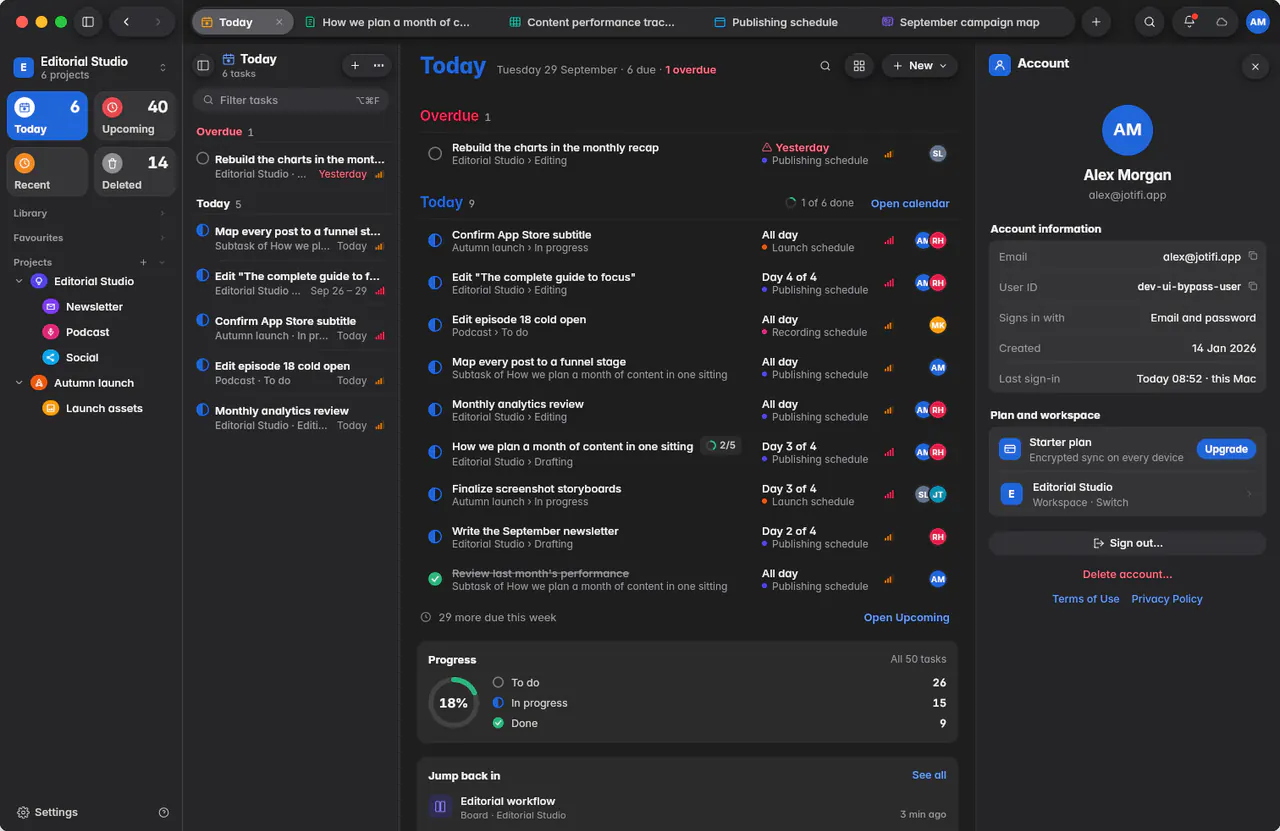Add a new tab with plus button

click(1096, 22)
